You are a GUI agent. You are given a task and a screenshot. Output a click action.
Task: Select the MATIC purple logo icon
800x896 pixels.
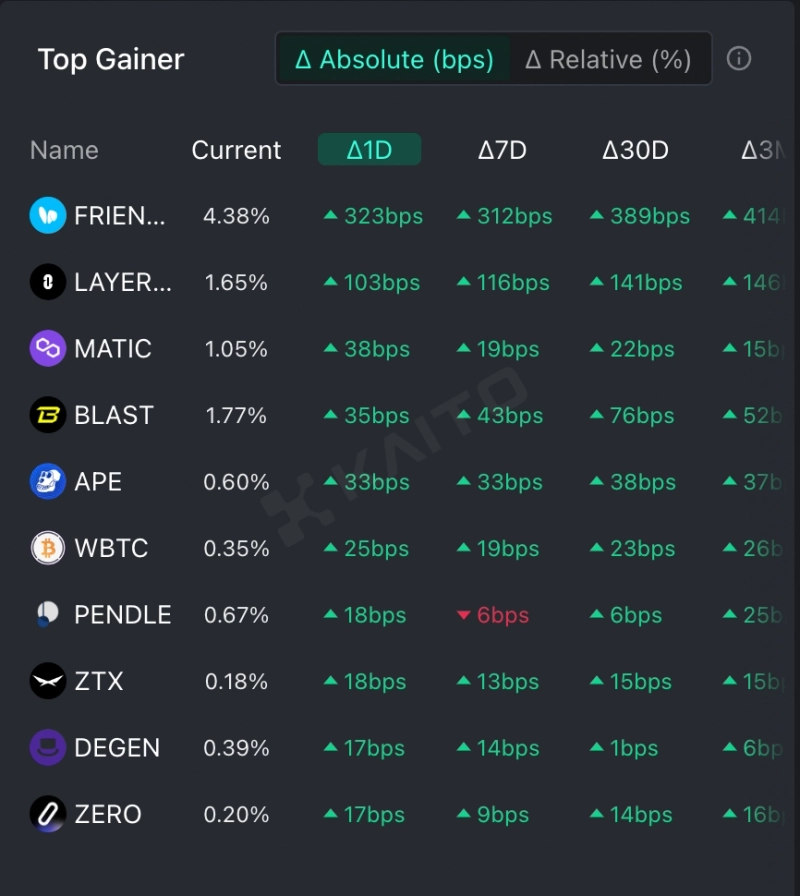click(48, 349)
